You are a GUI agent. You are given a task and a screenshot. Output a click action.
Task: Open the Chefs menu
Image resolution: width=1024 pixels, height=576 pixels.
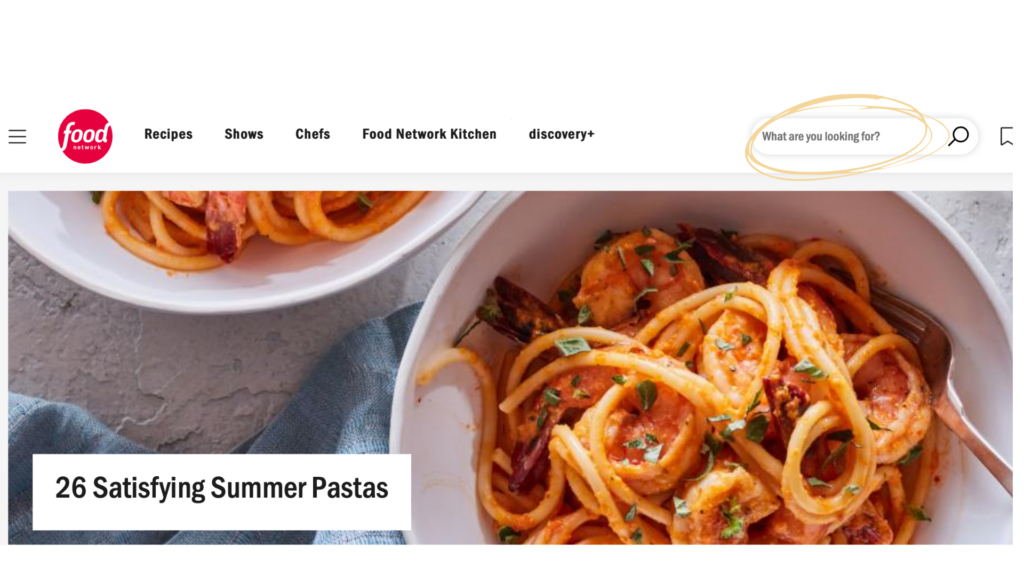[313, 134]
